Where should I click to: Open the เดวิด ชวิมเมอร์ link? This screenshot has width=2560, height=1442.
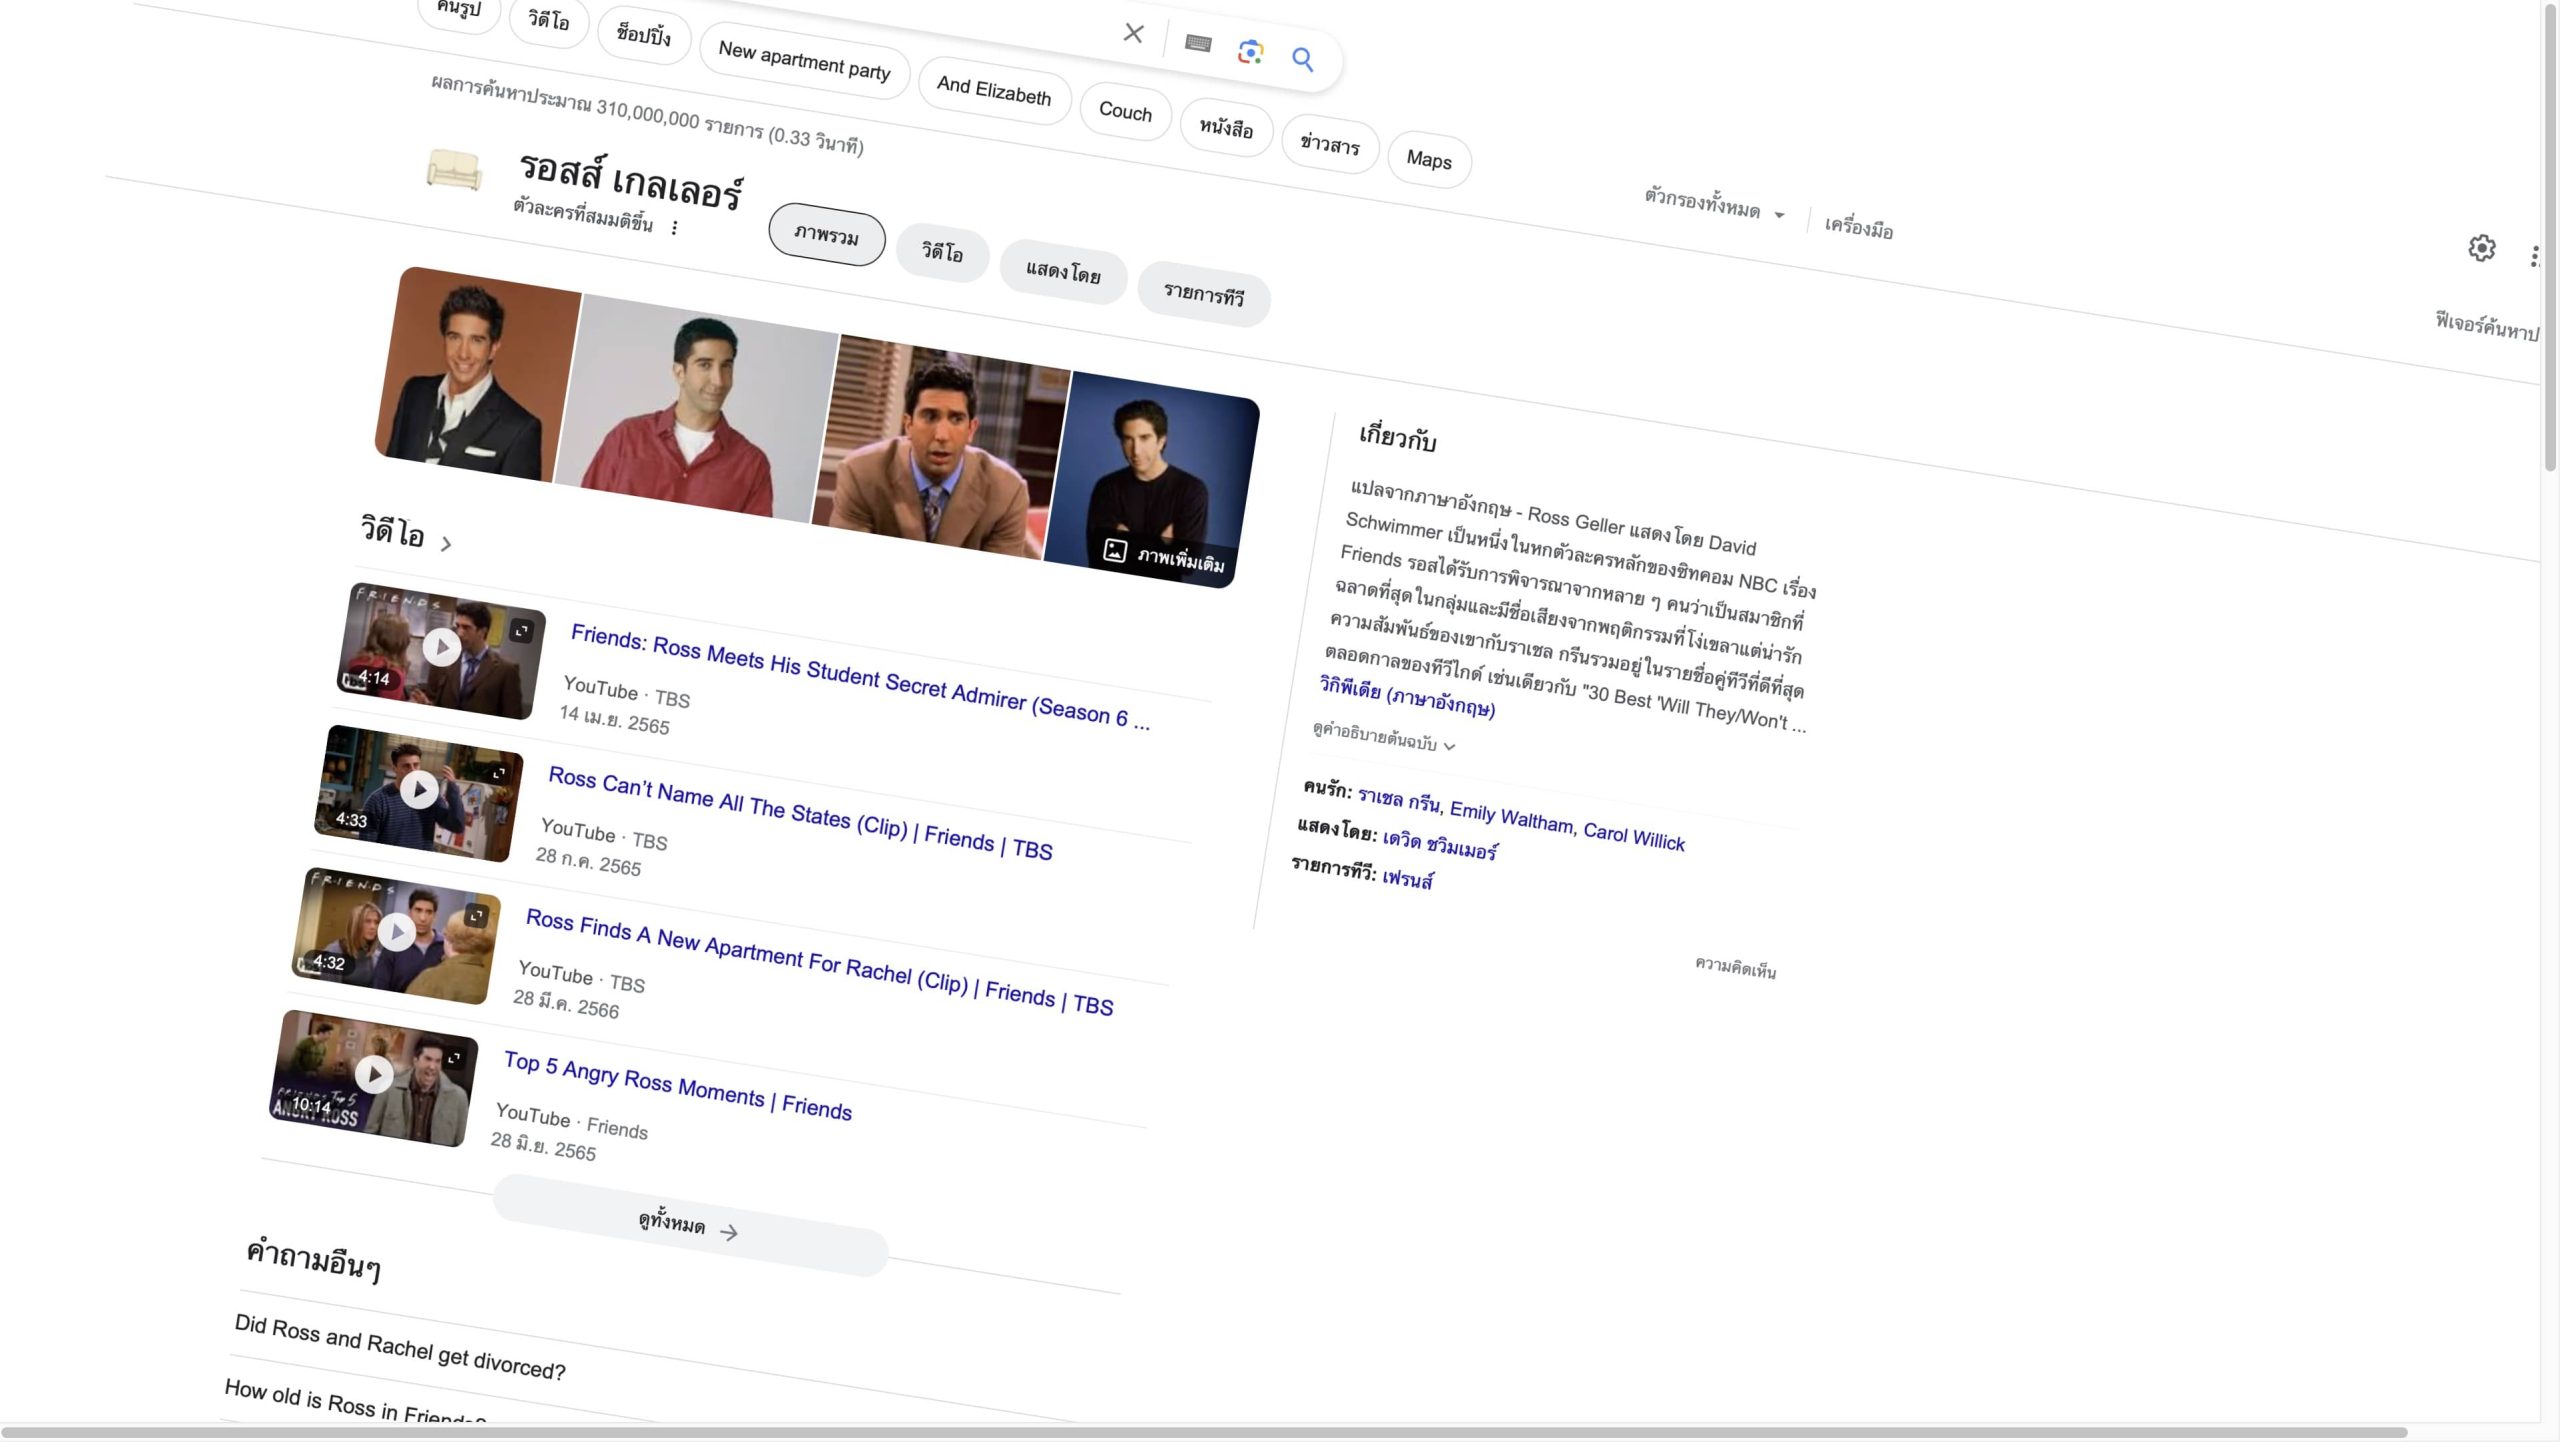[x=1439, y=846]
